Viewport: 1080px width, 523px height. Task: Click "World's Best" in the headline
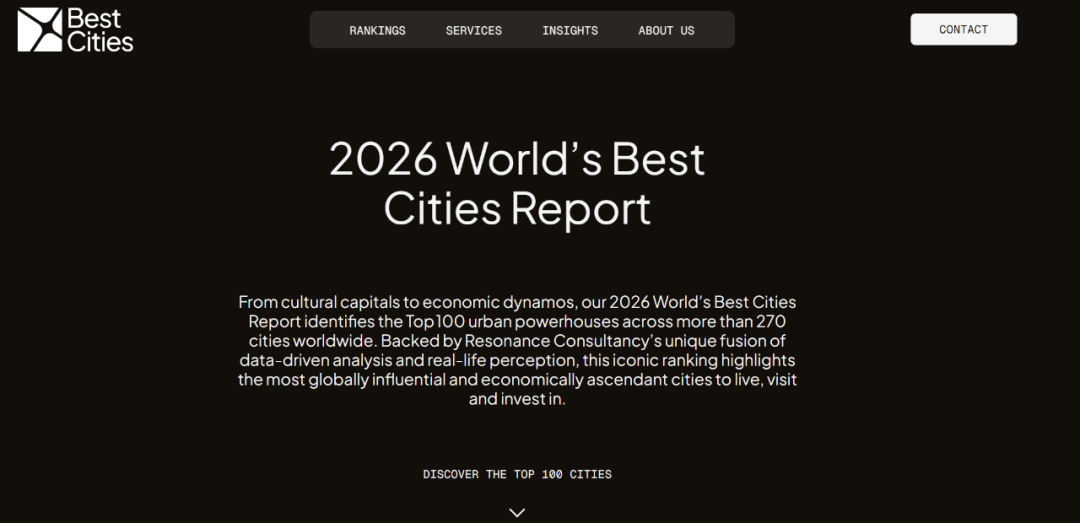576,159
